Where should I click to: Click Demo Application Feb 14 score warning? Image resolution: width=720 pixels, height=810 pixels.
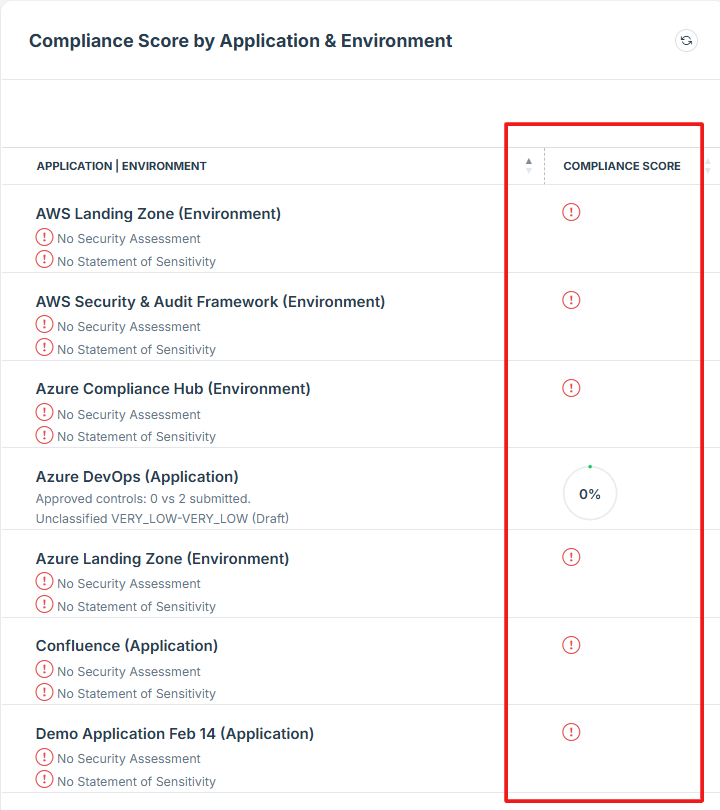point(571,732)
